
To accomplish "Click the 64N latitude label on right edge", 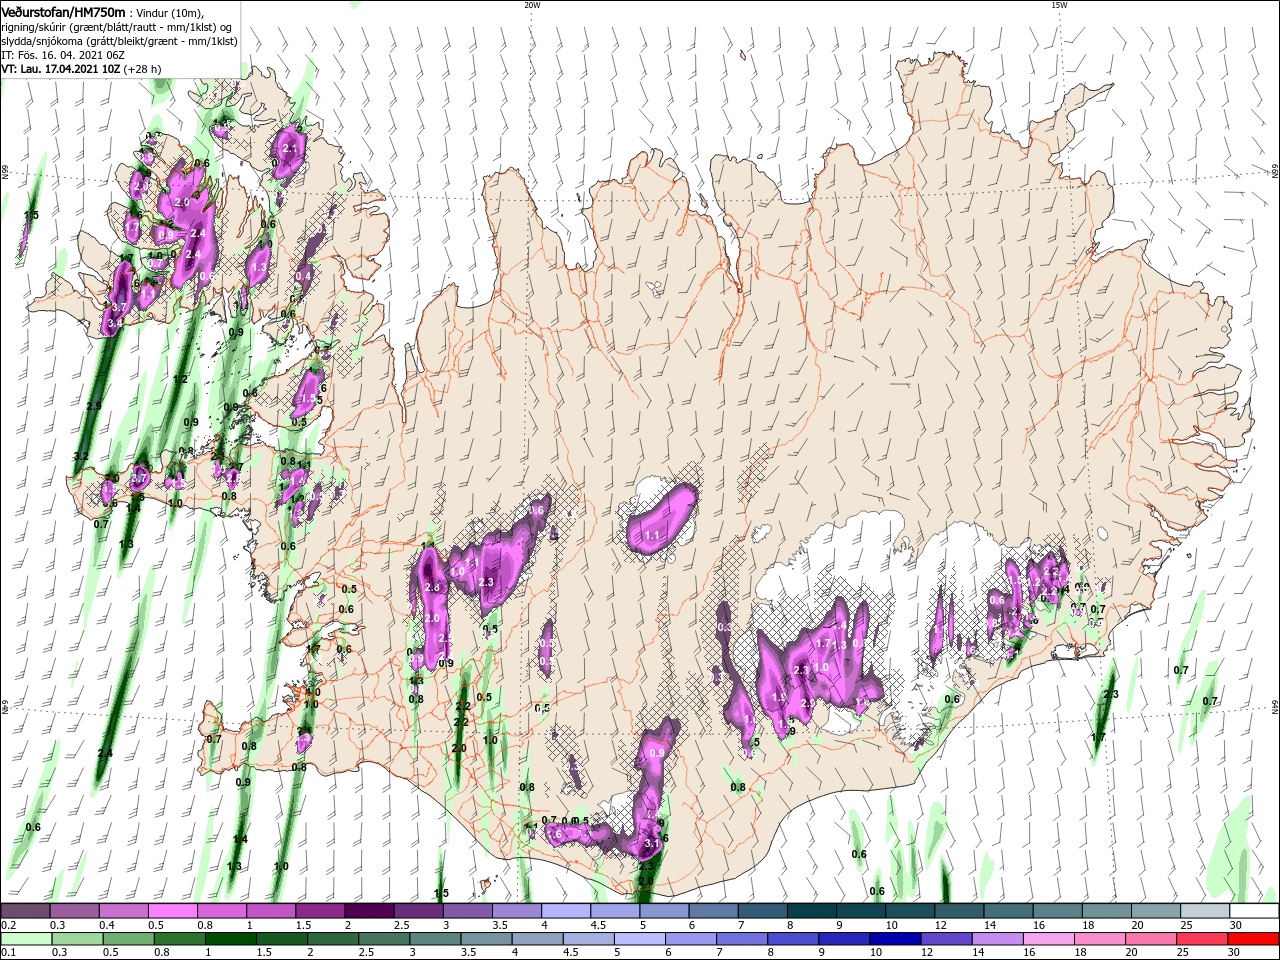I will 1274,707.
